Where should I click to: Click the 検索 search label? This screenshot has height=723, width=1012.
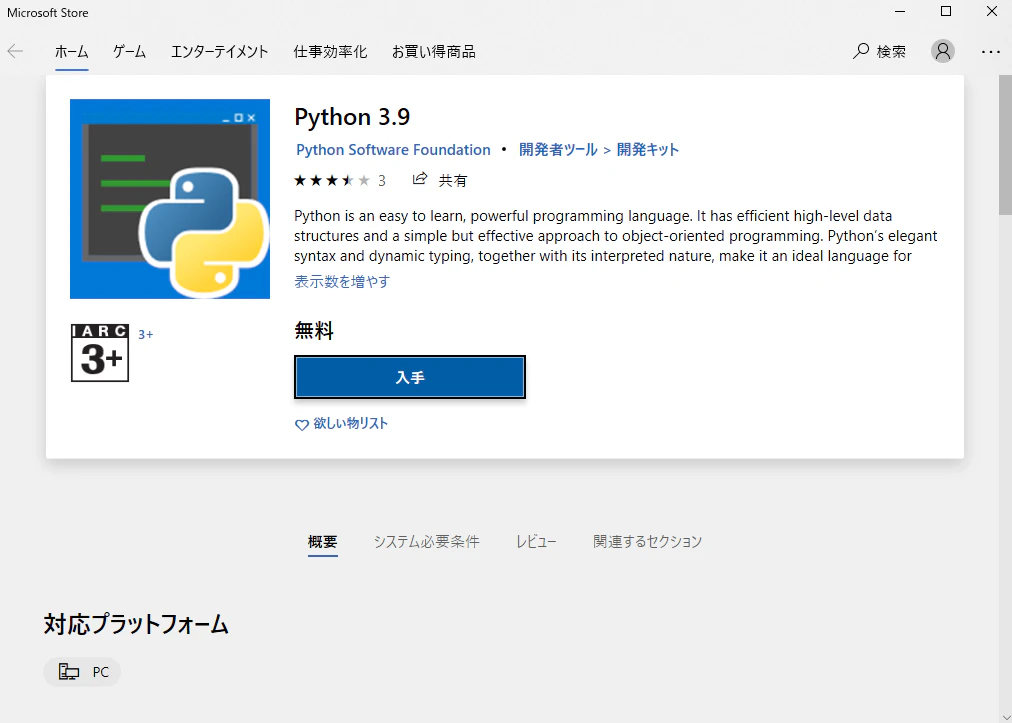click(891, 52)
